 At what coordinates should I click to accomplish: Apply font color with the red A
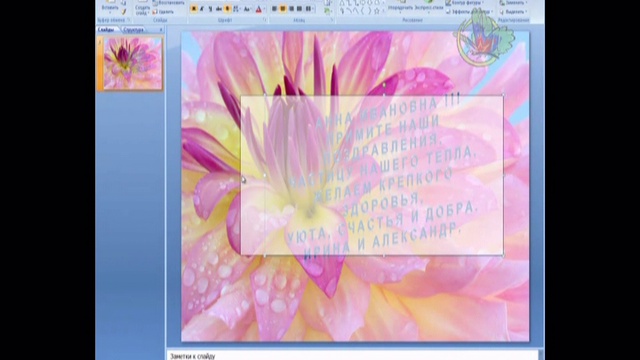coord(258,9)
